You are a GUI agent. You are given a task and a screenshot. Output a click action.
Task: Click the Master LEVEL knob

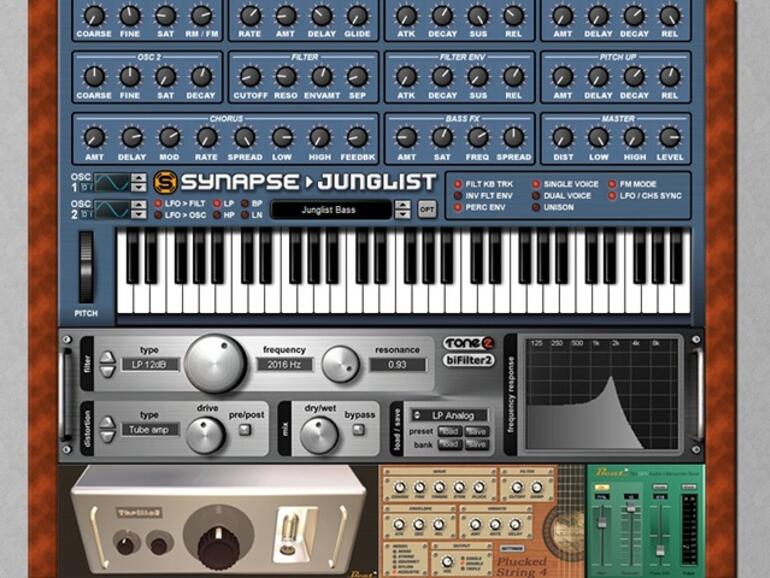click(669, 138)
